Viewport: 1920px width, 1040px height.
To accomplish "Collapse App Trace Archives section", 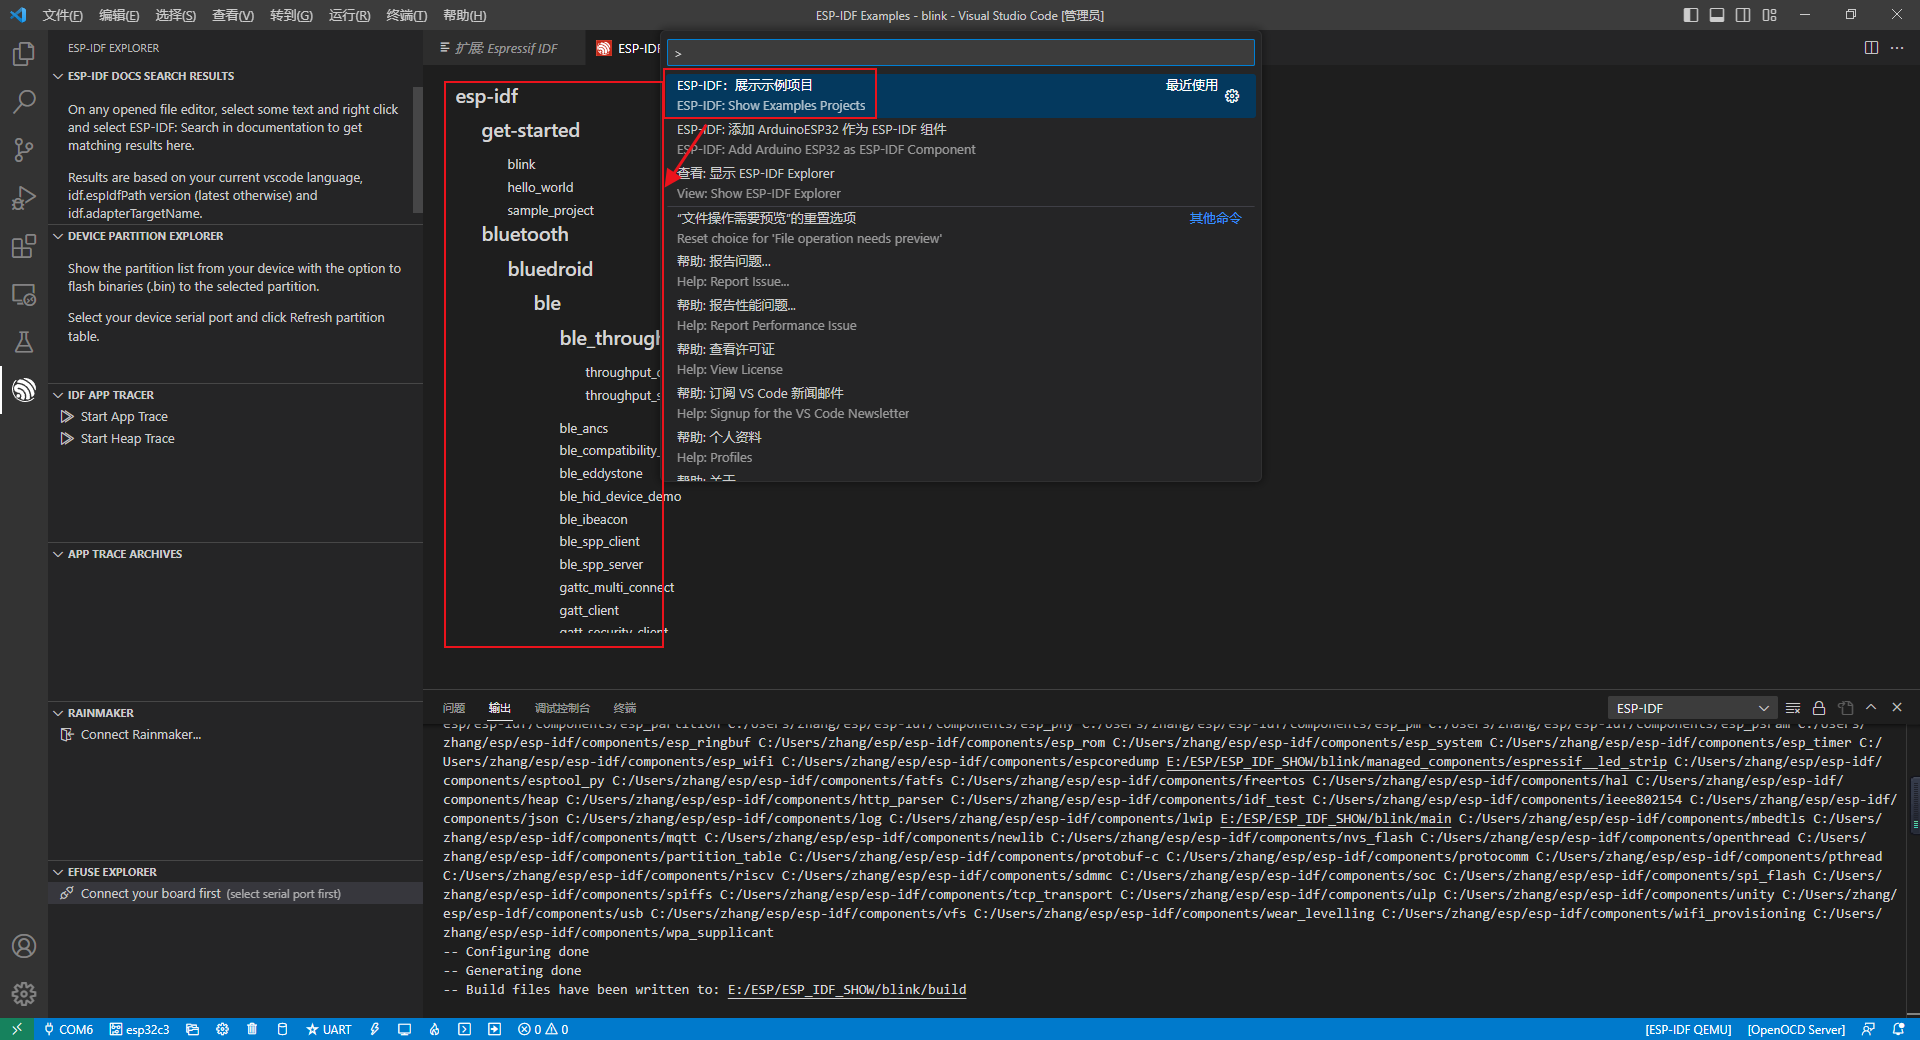I will [x=236, y=554].
